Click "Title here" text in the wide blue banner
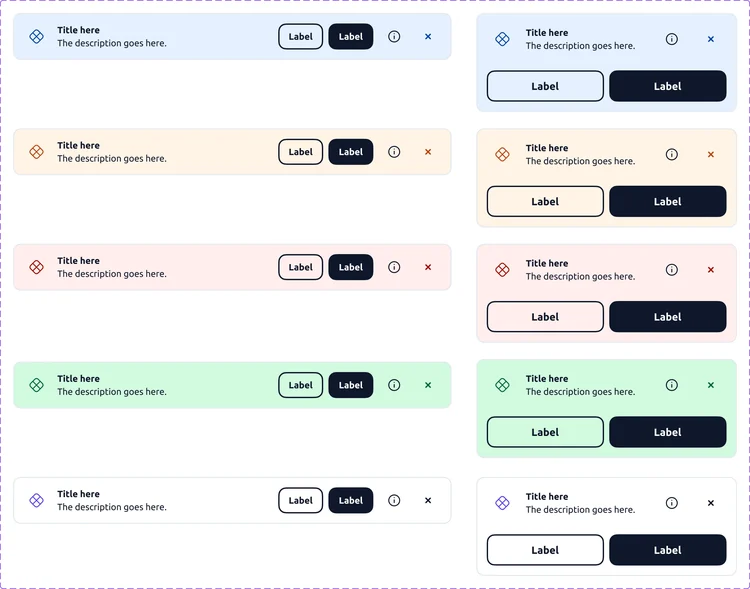This screenshot has width=750, height=589. (x=78, y=30)
